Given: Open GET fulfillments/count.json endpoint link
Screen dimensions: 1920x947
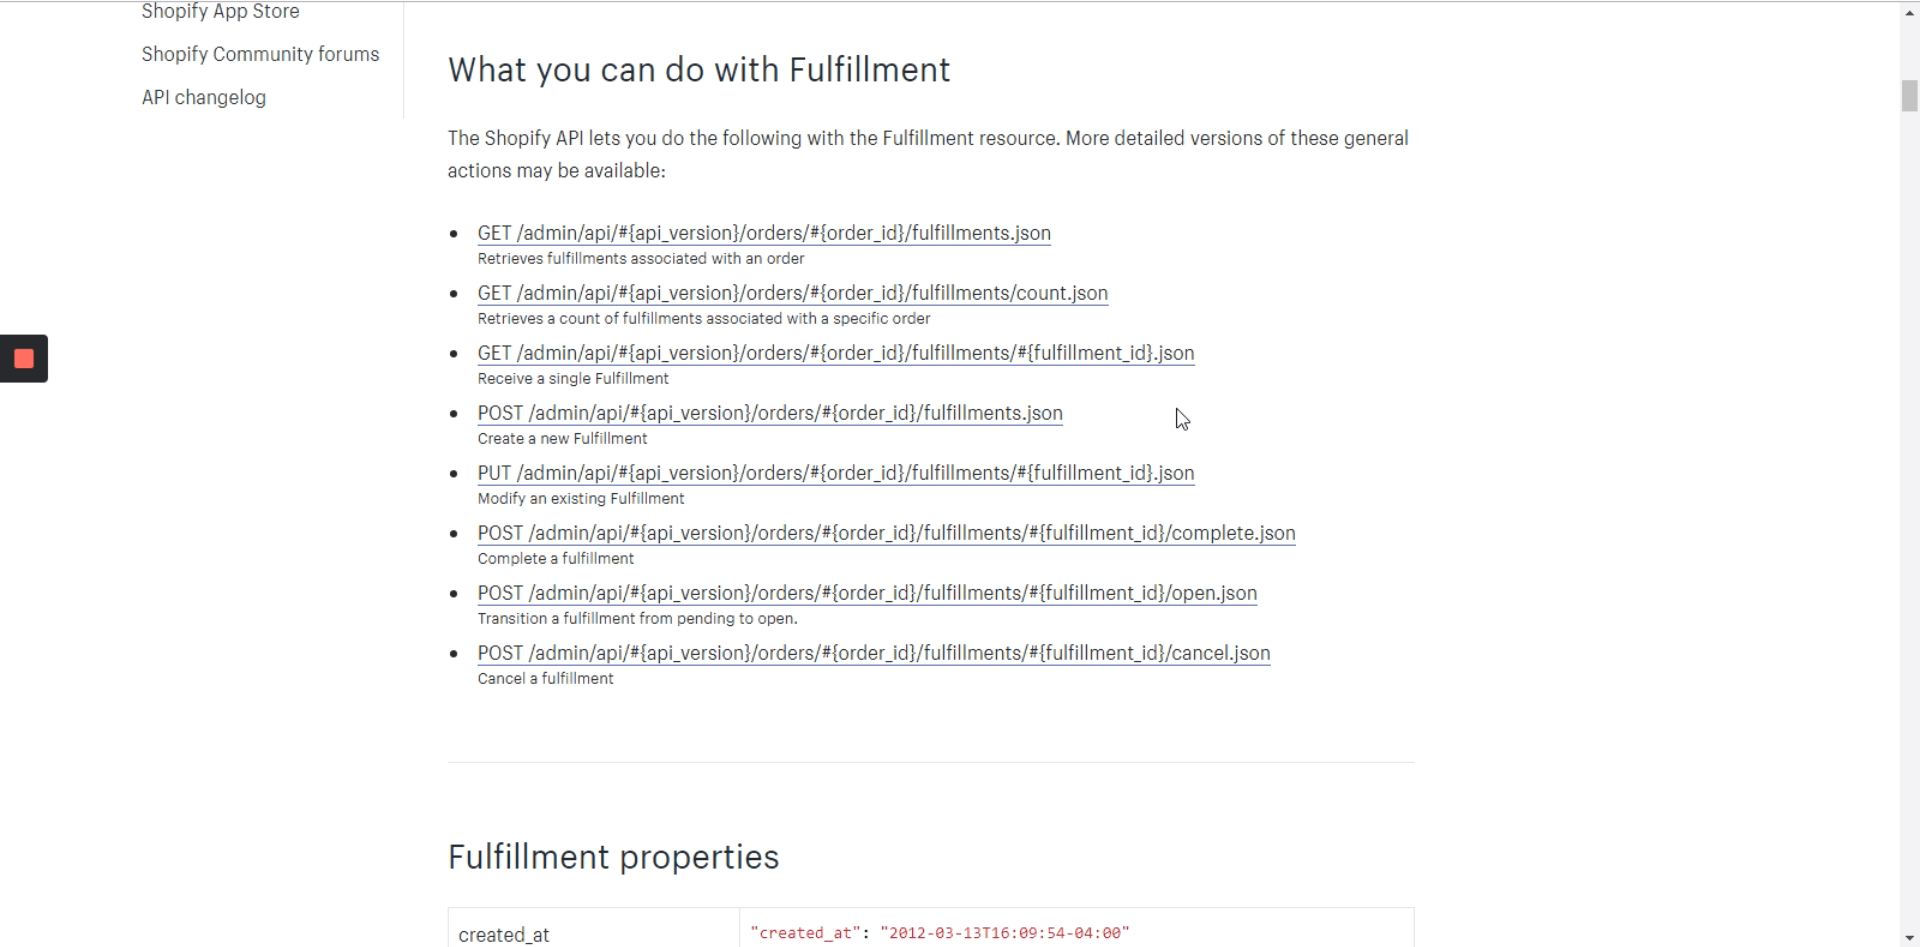Looking at the screenshot, I should pos(793,293).
